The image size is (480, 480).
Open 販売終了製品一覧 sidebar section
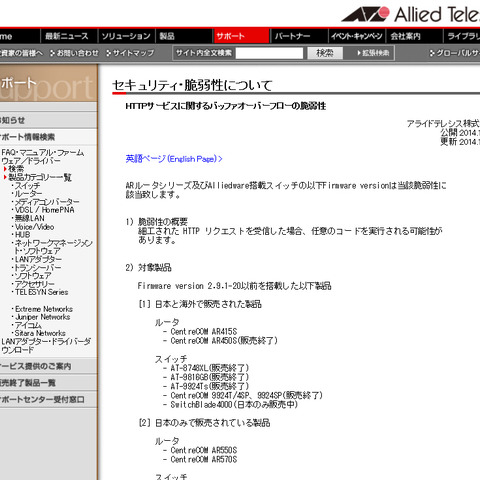click(49, 383)
